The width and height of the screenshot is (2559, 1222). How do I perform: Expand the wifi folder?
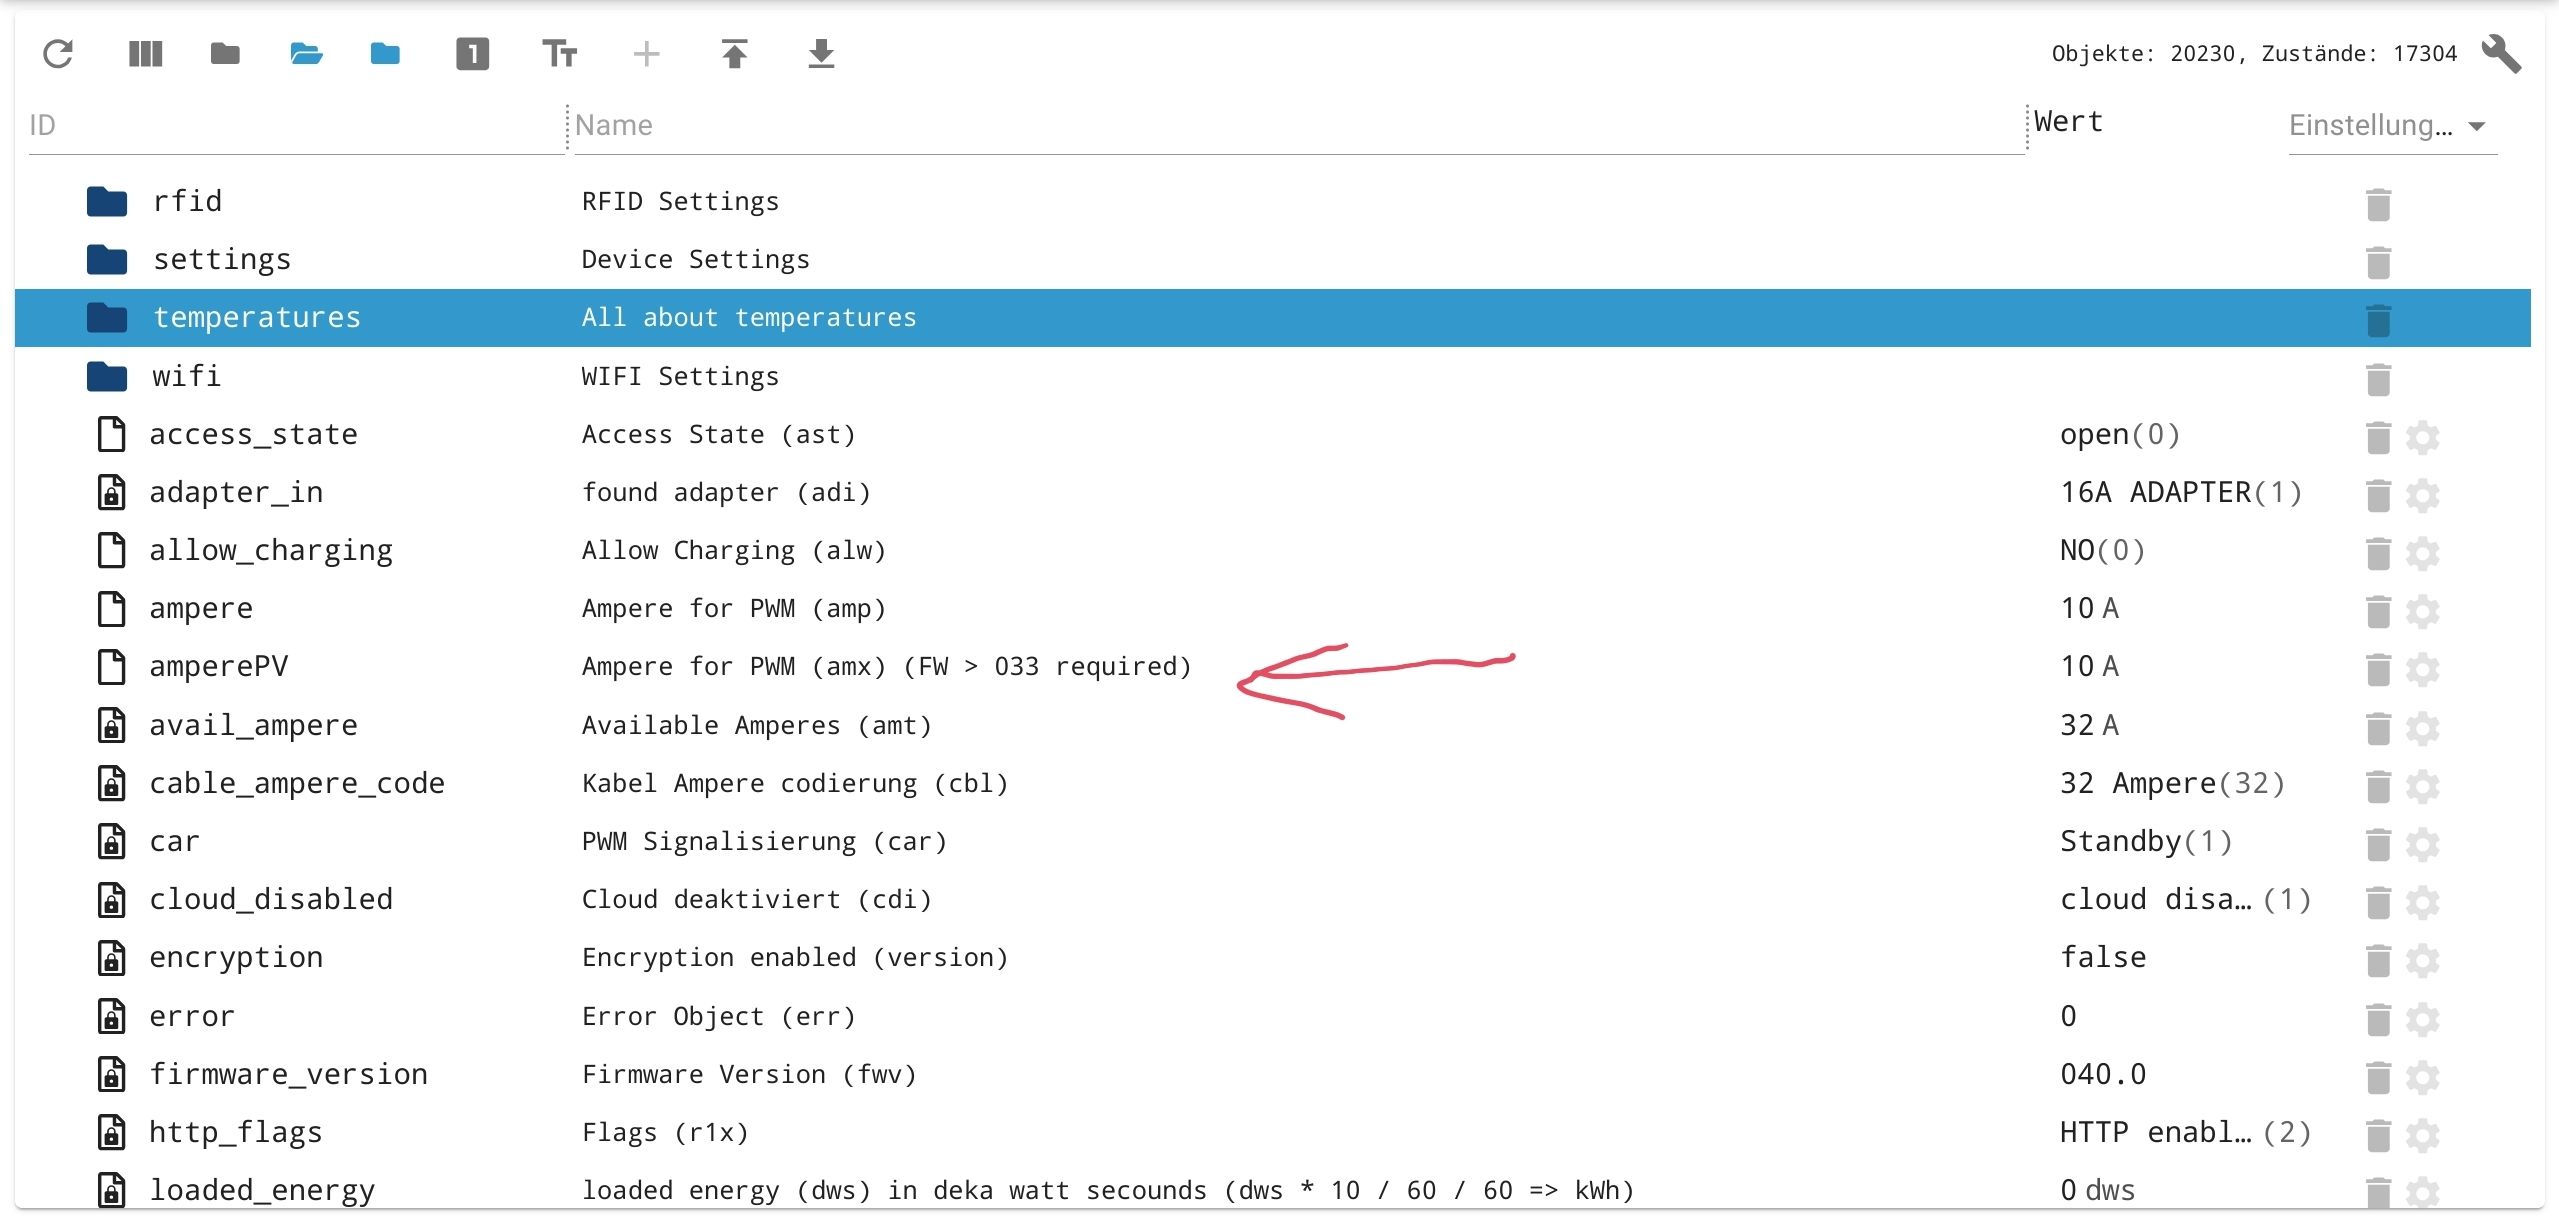107,378
